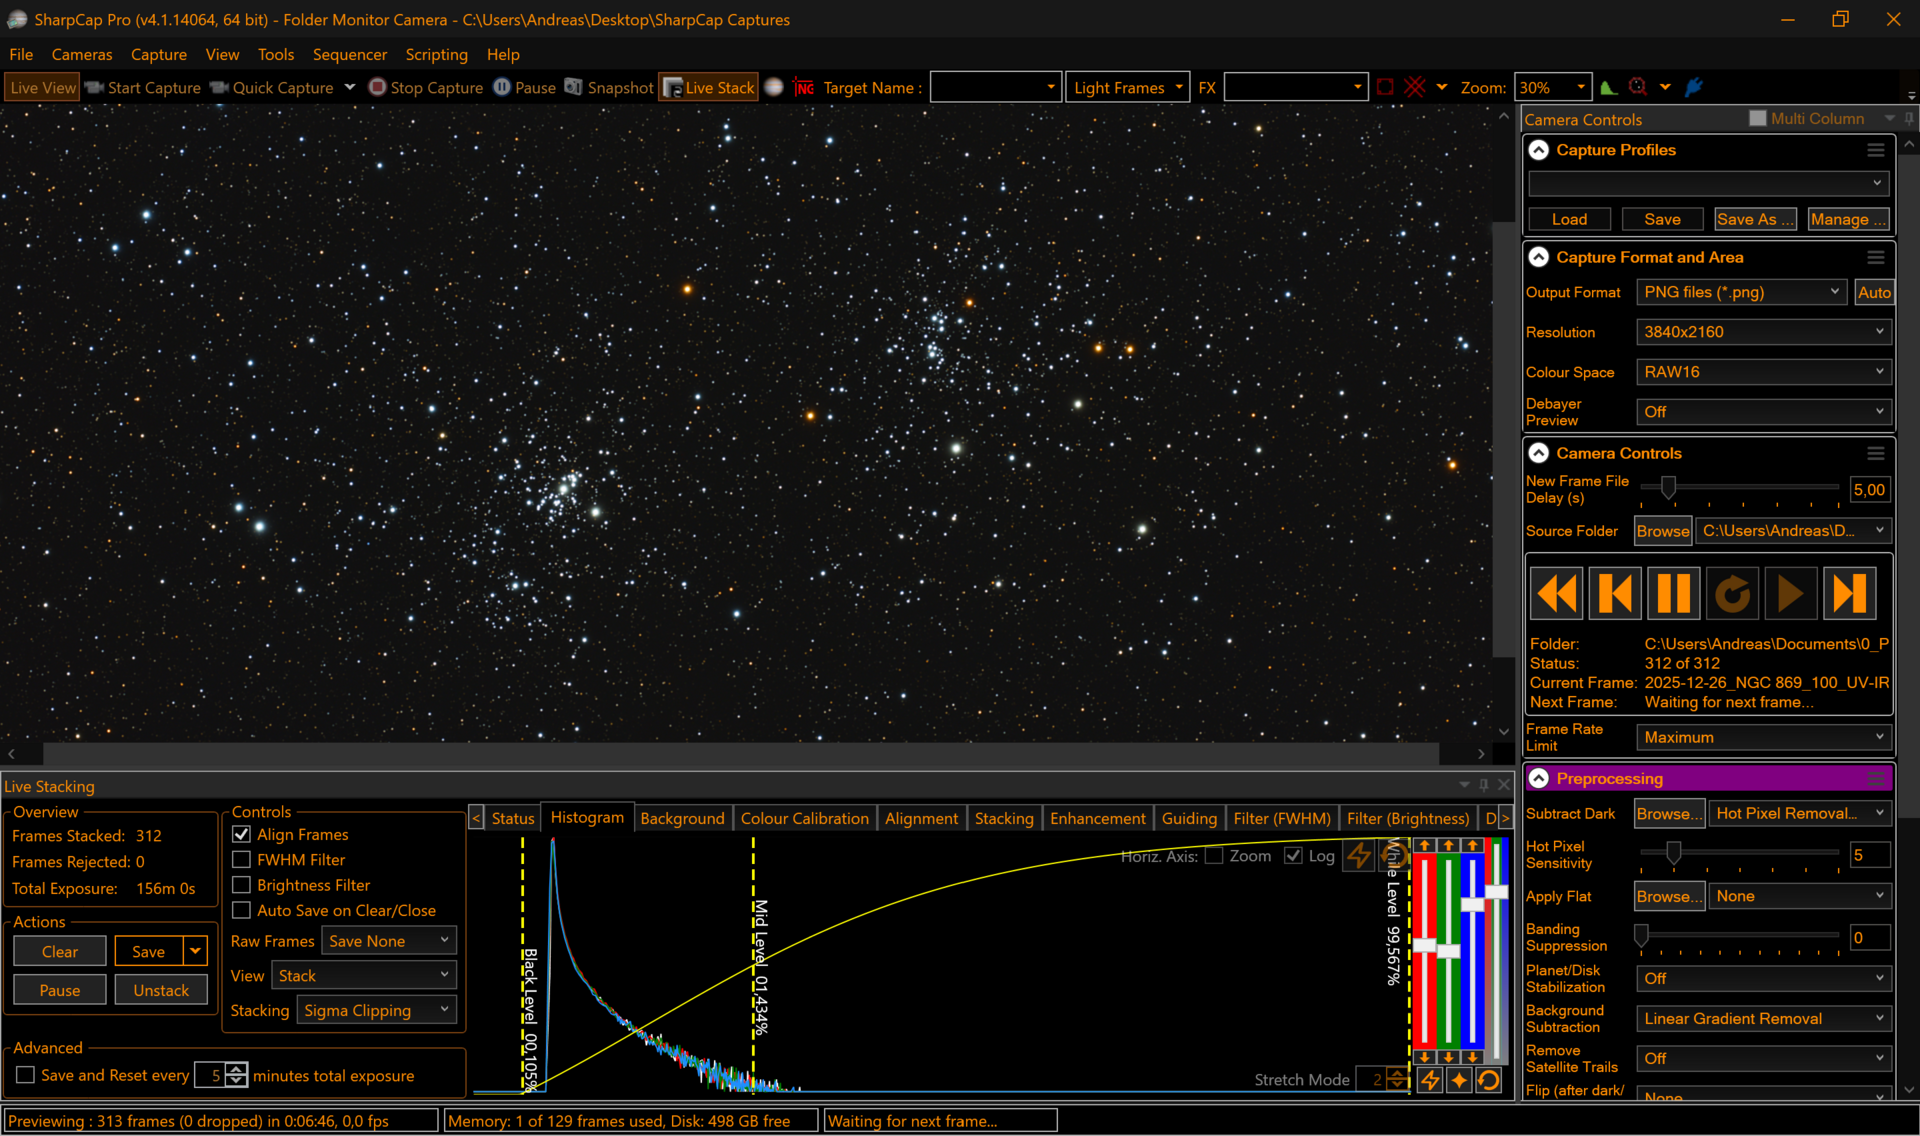Click the Live Stack toolbar button
The image size is (1920, 1136).
point(708,88)
